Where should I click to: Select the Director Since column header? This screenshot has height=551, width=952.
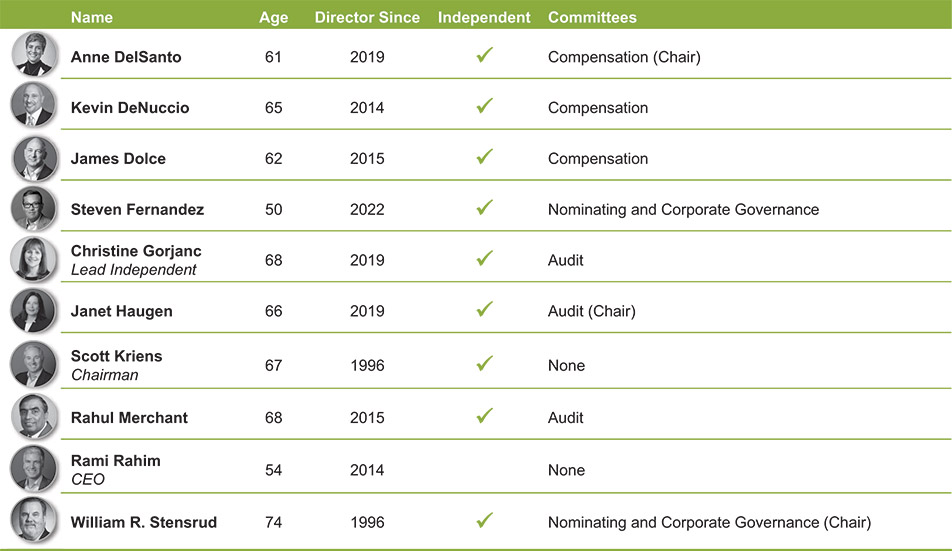pos(367,17)
